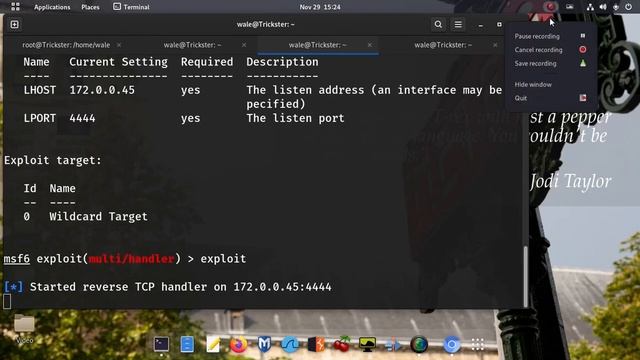Image resolution: width=640 pixels, height=360 pixels.
Task: Click the Terminal app menu in top bar
Action: (x=131, y=7)
